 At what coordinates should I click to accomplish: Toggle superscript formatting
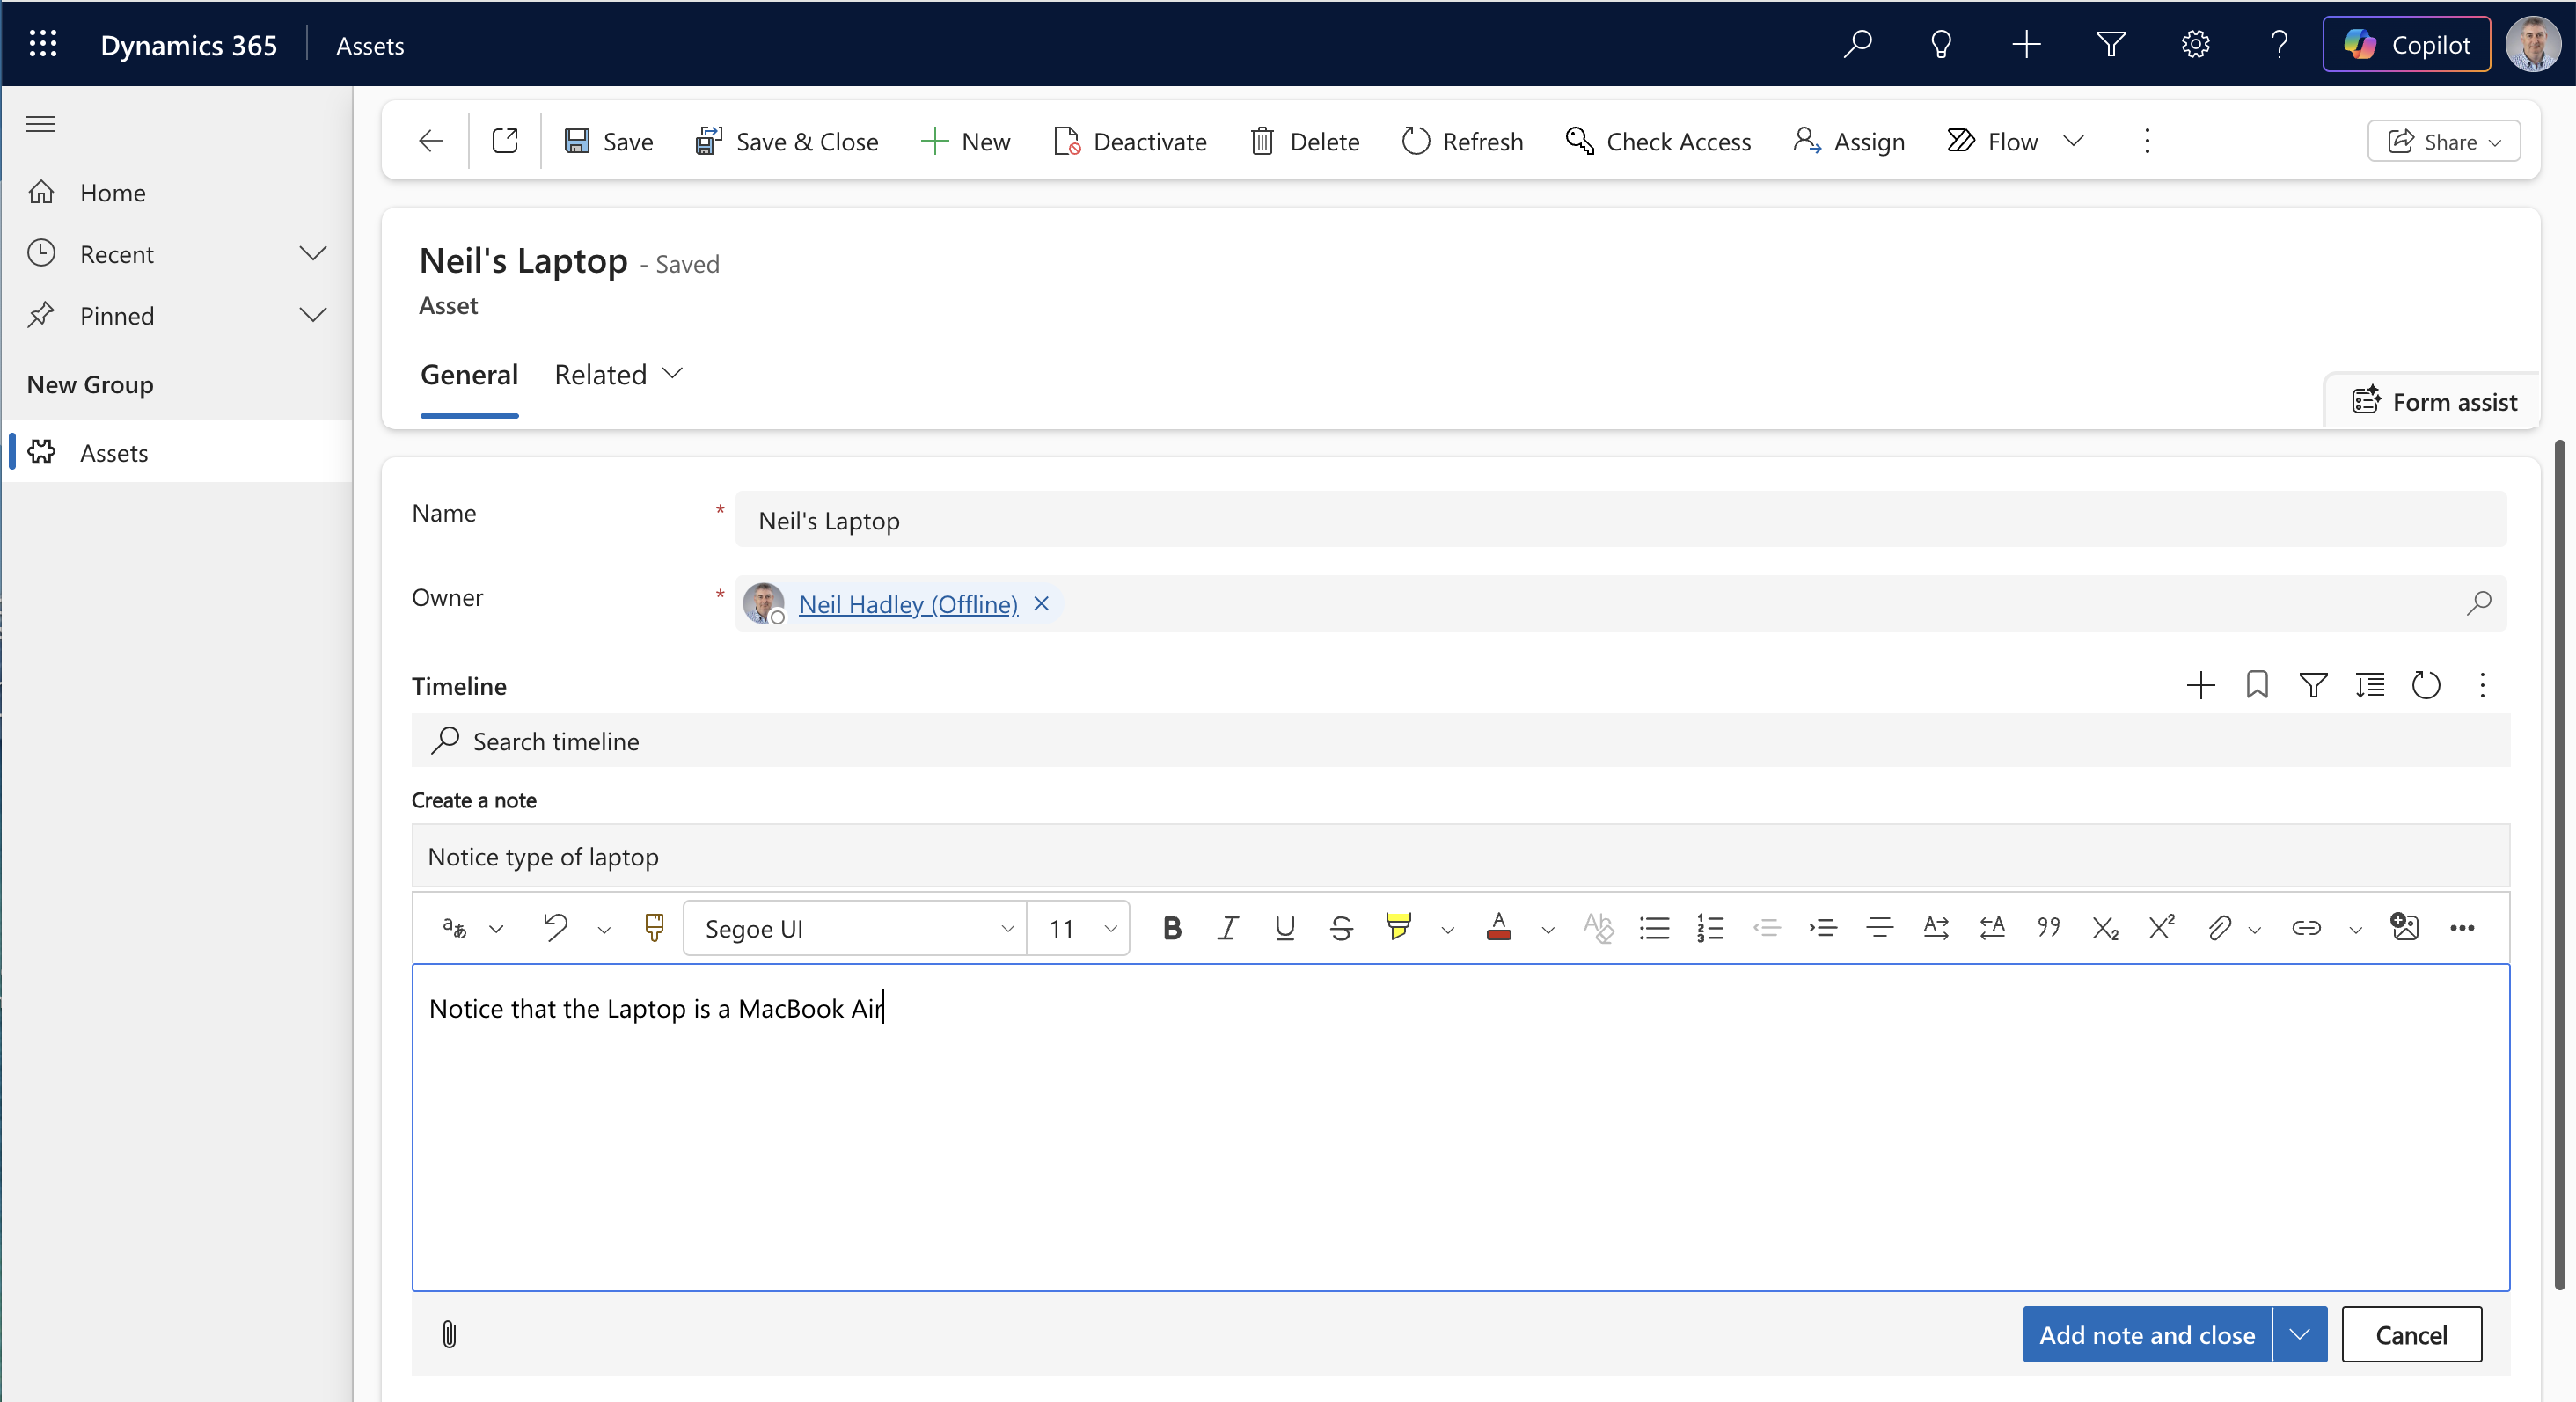tap(2161, 928)
